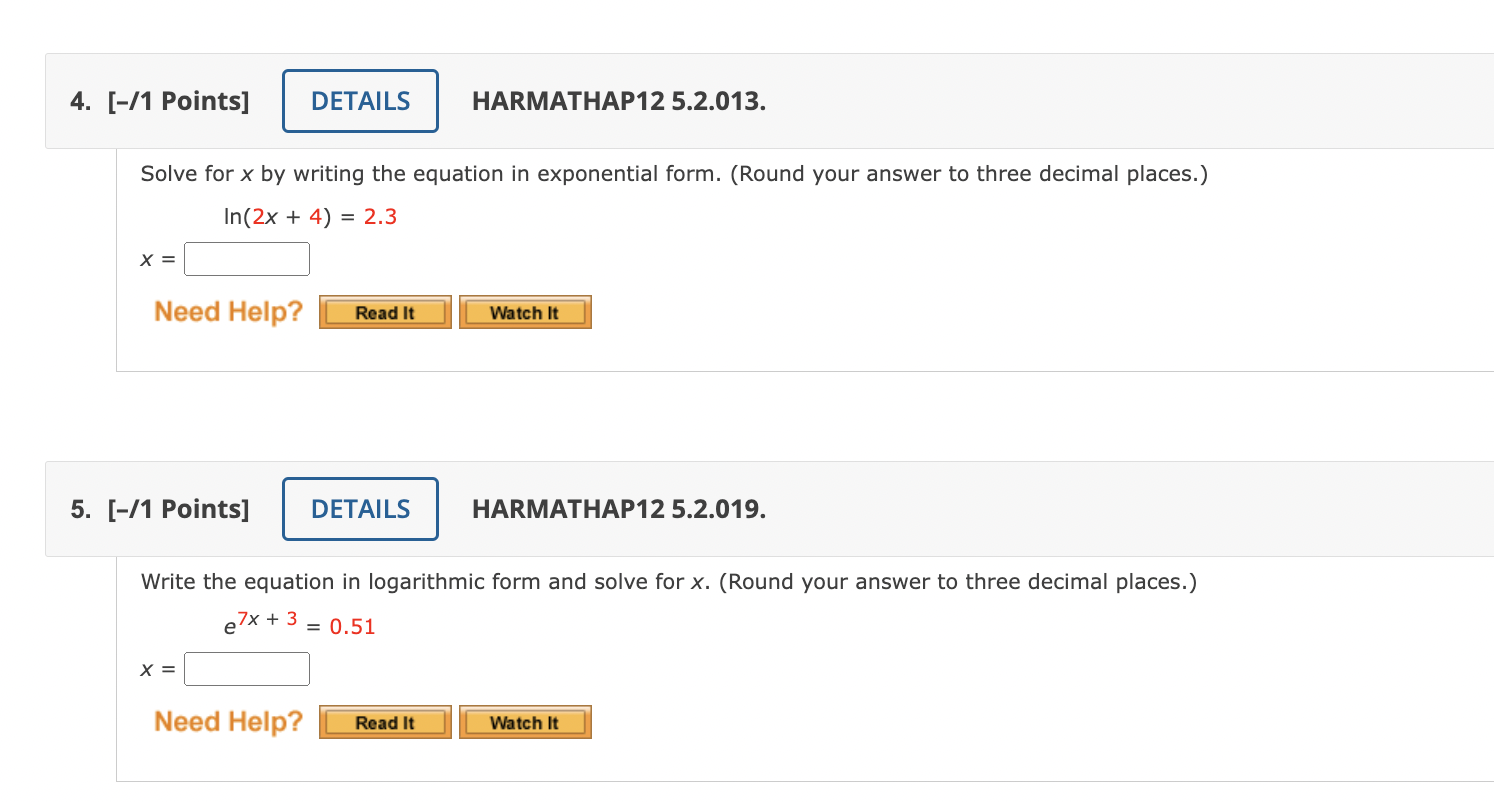Click the x answer box in question 4
This screenshot has width=1494, height=802.
(x=246, y=258)
